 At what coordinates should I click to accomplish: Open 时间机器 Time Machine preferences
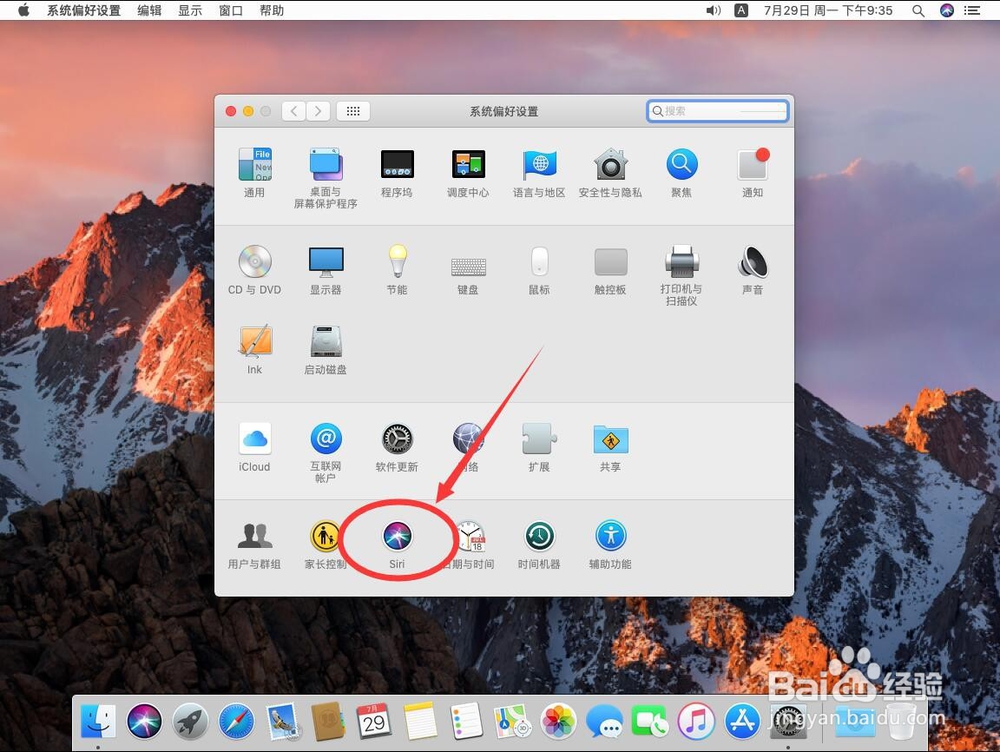(539, 545)
